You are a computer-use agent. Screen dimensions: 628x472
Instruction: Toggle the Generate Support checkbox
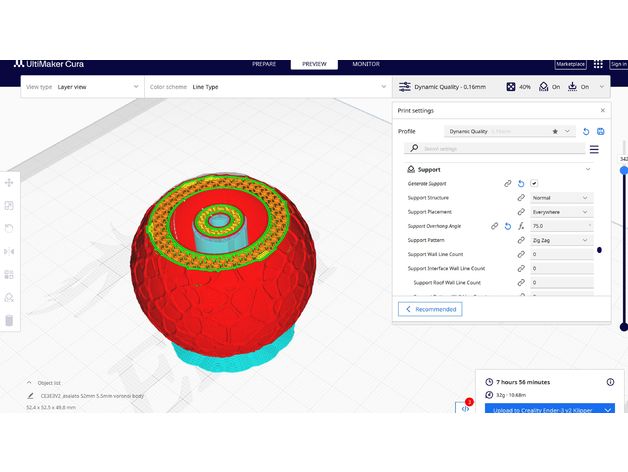coord(534,184)
